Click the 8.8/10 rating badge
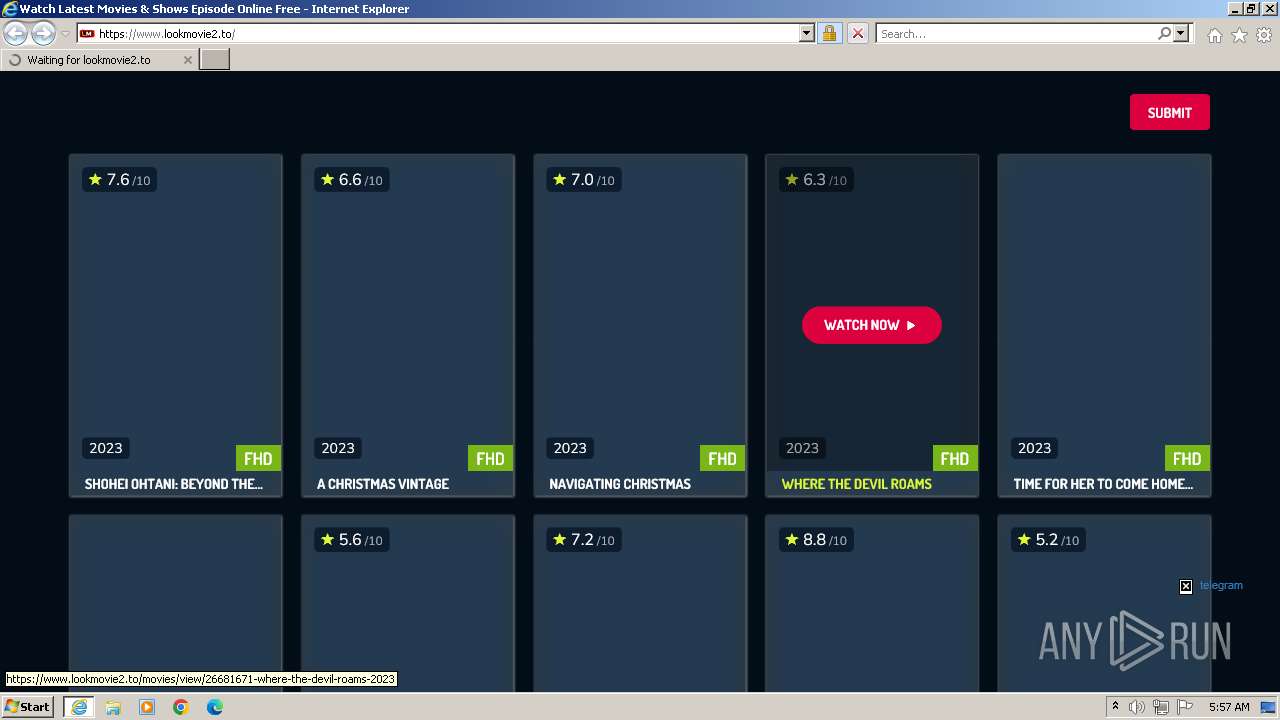This screenshot has height=720, width=1280. point(816,540)
